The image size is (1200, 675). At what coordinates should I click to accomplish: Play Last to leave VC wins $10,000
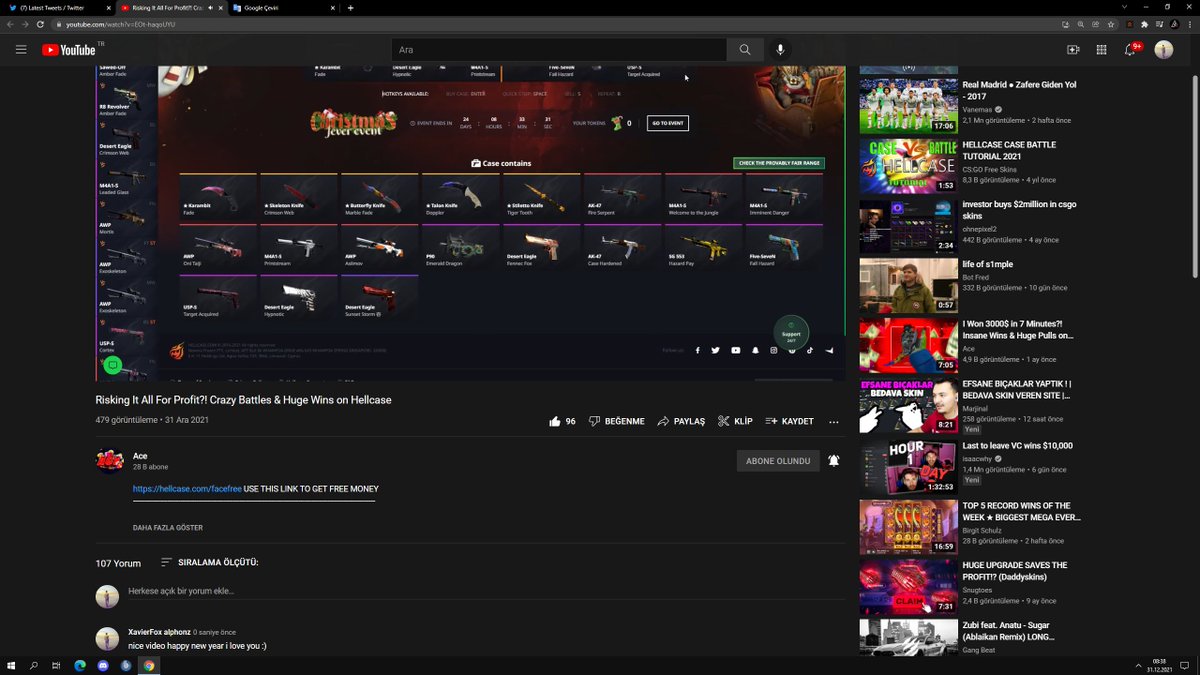click(909, 467)
